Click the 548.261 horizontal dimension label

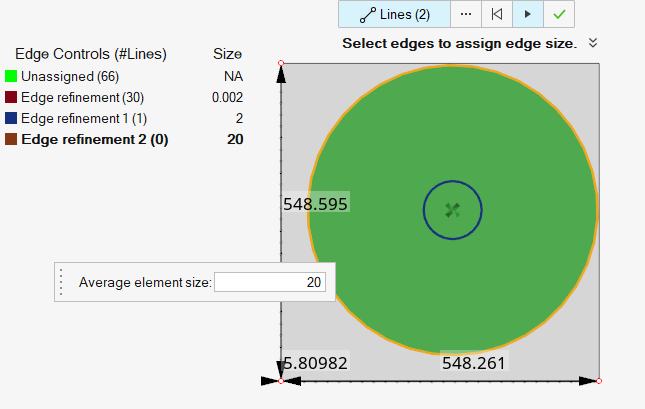click(x=474, y=362)
